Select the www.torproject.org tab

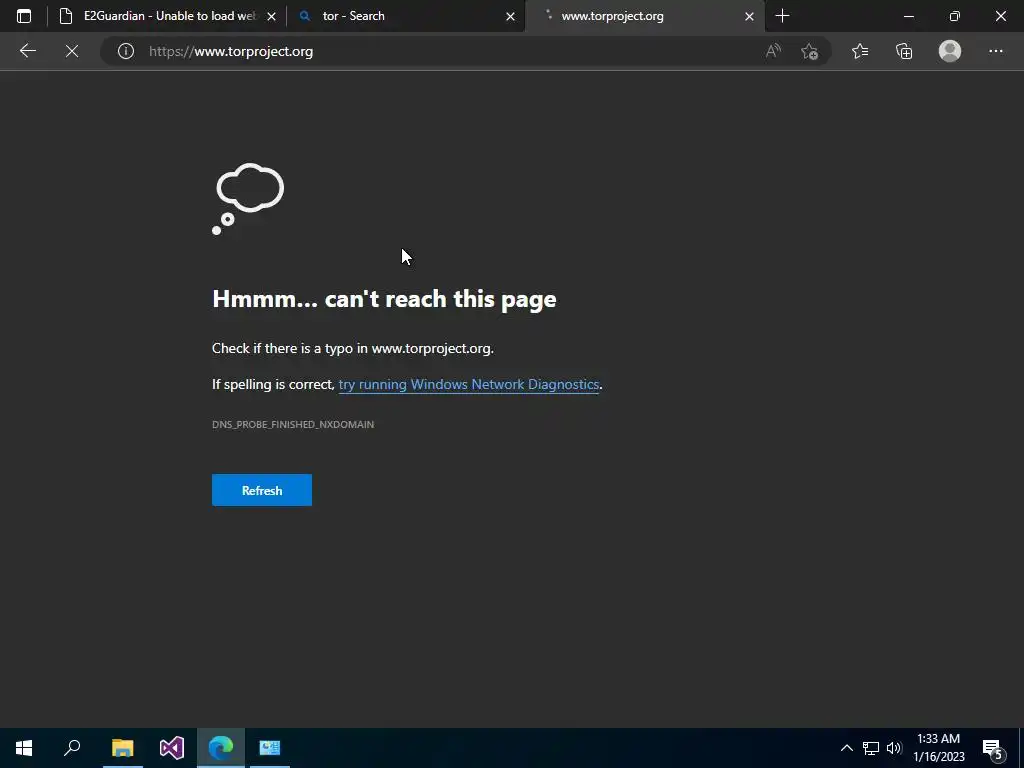coord(645,16)
